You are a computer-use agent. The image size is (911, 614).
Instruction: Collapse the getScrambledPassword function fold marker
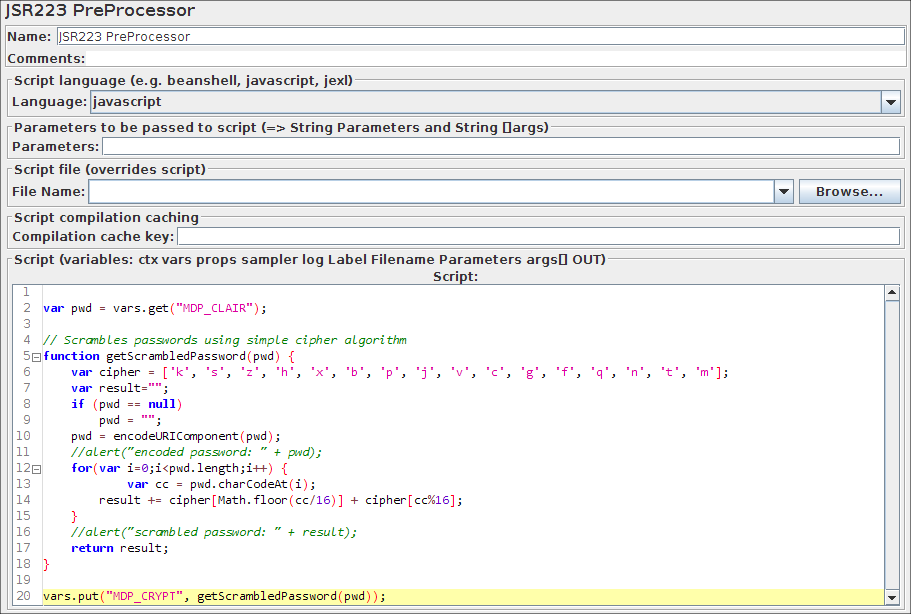point(36,357)
